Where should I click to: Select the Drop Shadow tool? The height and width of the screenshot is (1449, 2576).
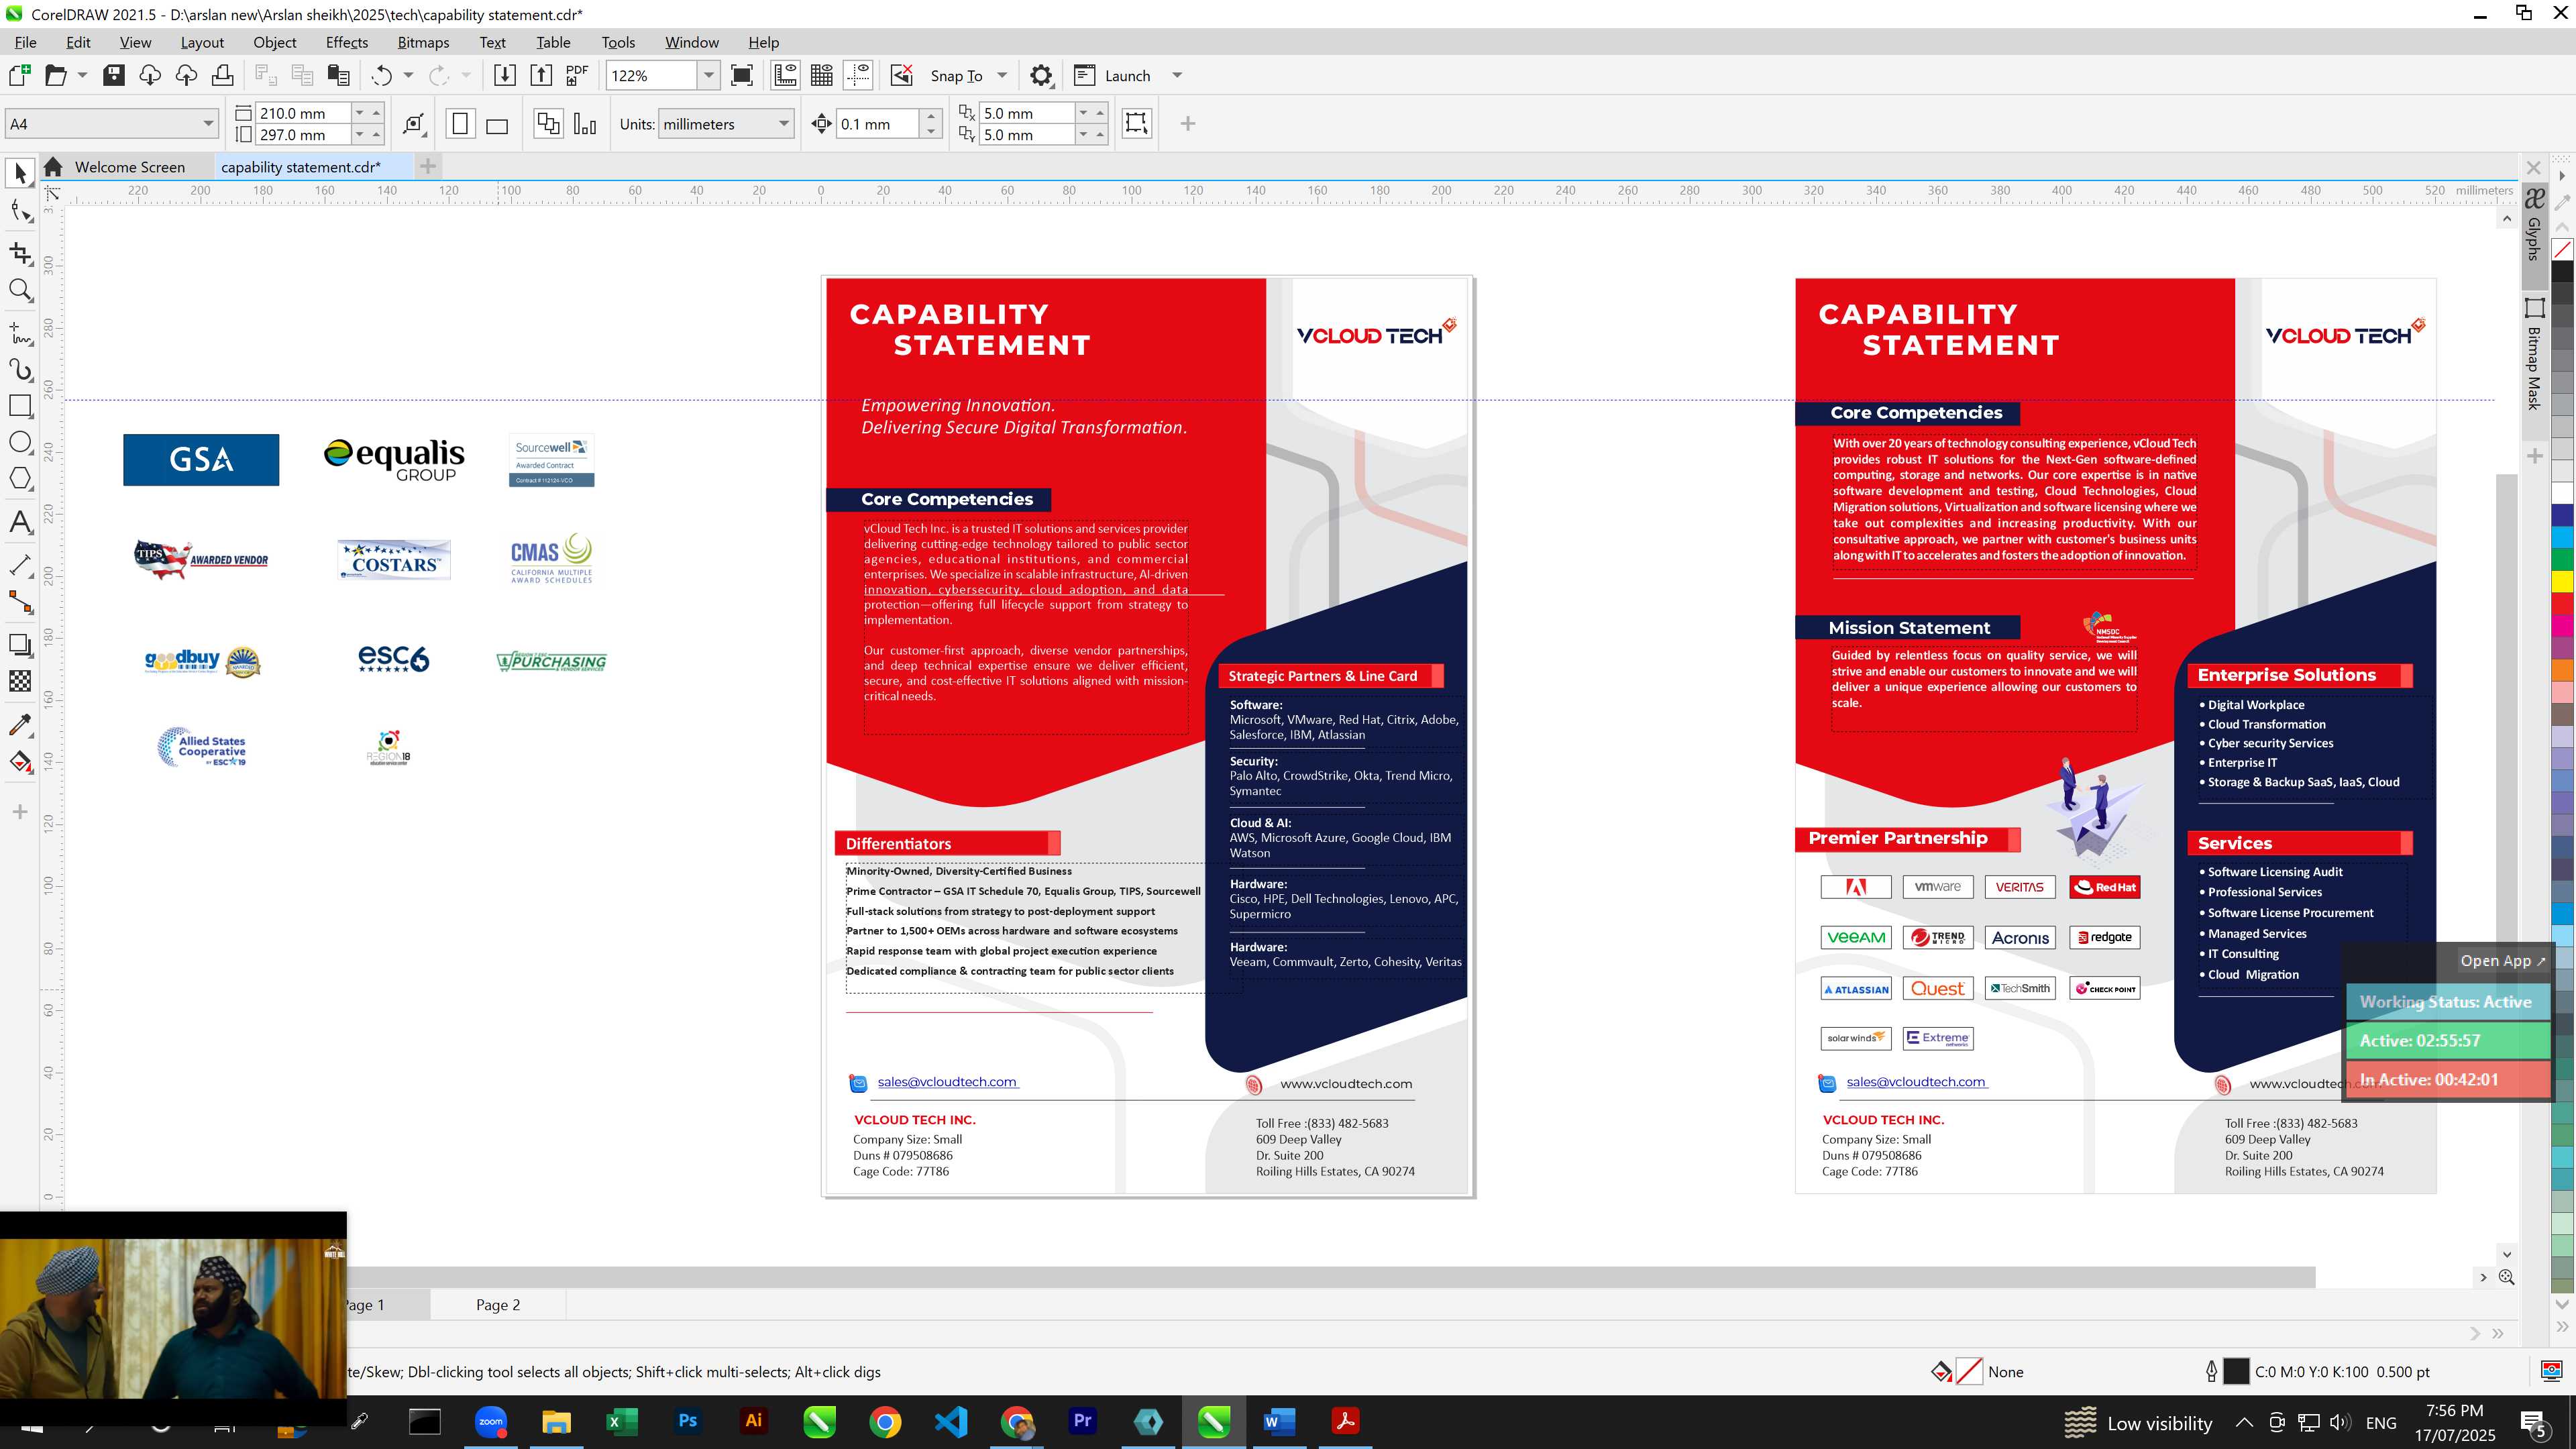point(20,644)
